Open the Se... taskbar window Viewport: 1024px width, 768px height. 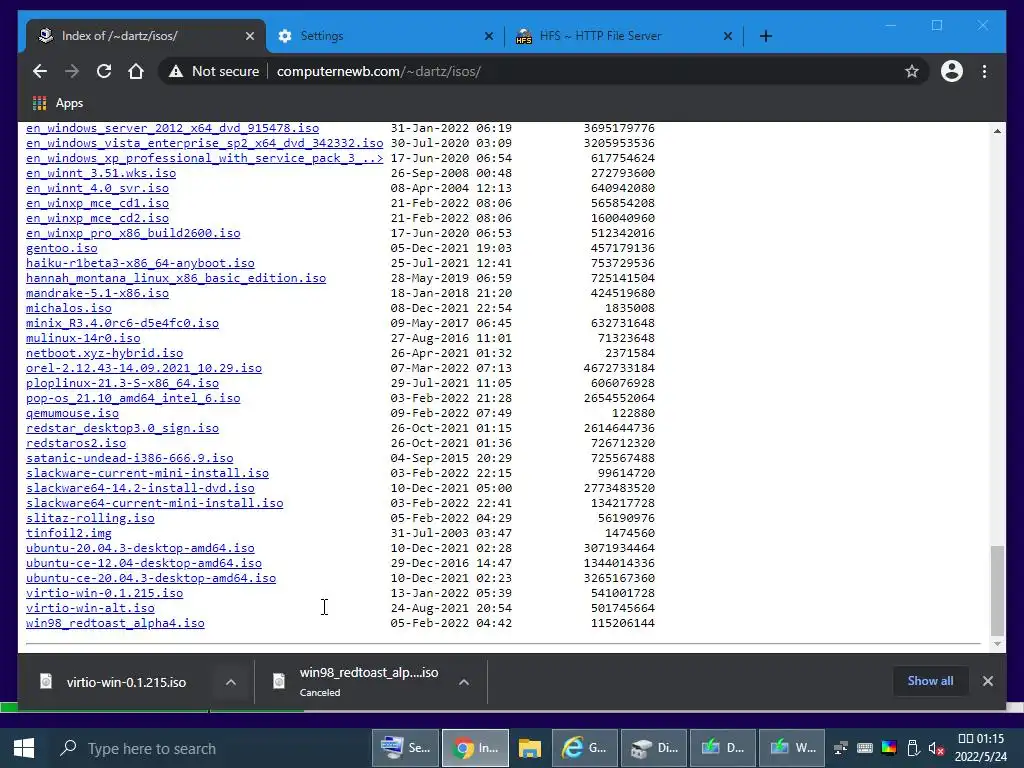[406, 748]
